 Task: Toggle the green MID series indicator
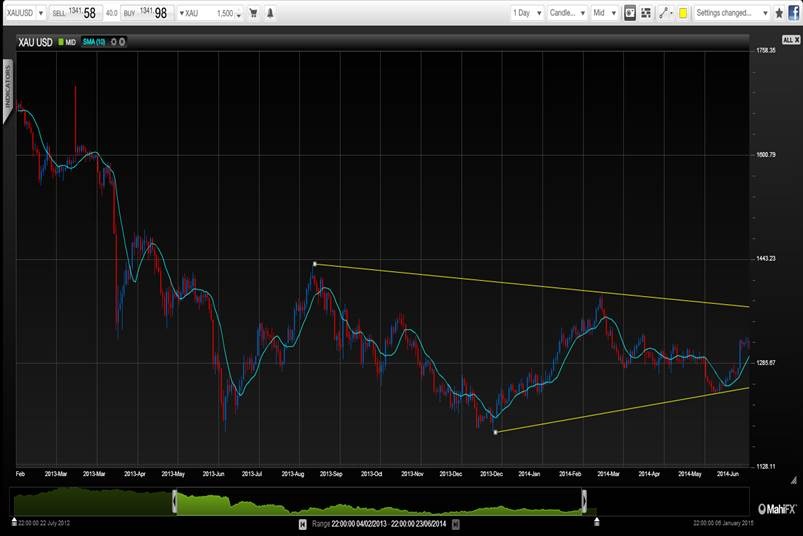66,43
